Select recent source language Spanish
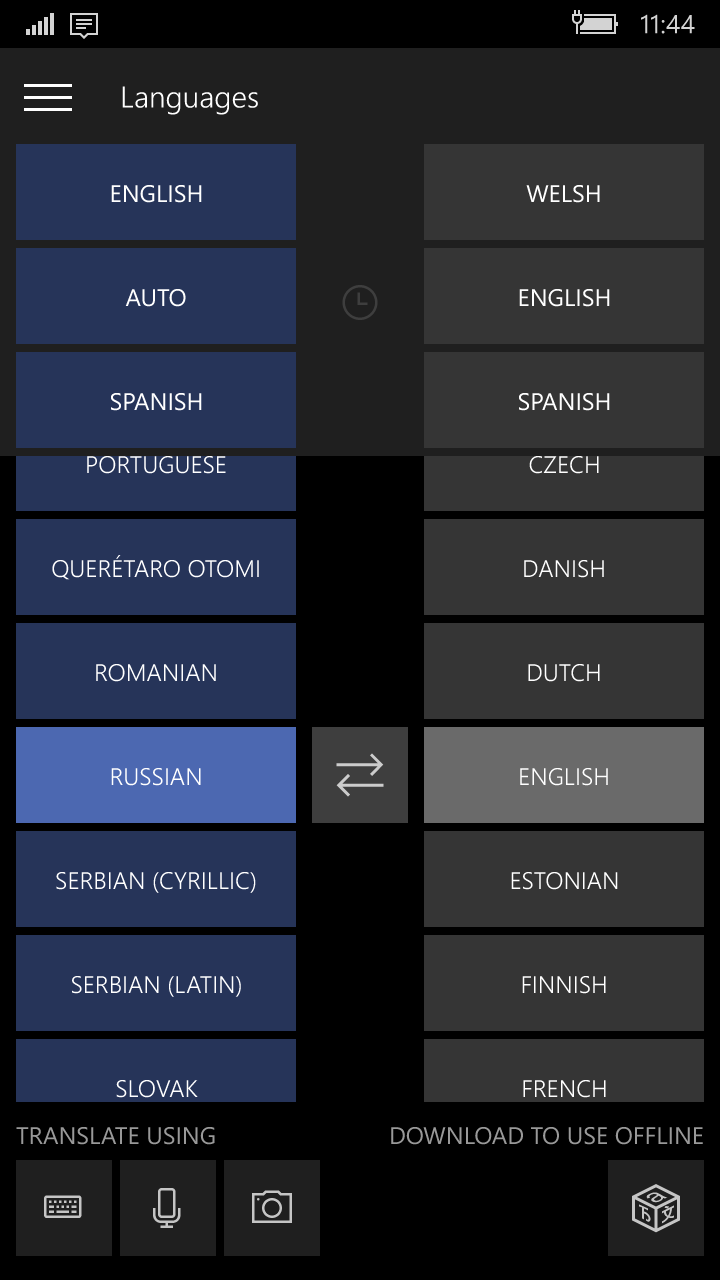 point(156,401)
